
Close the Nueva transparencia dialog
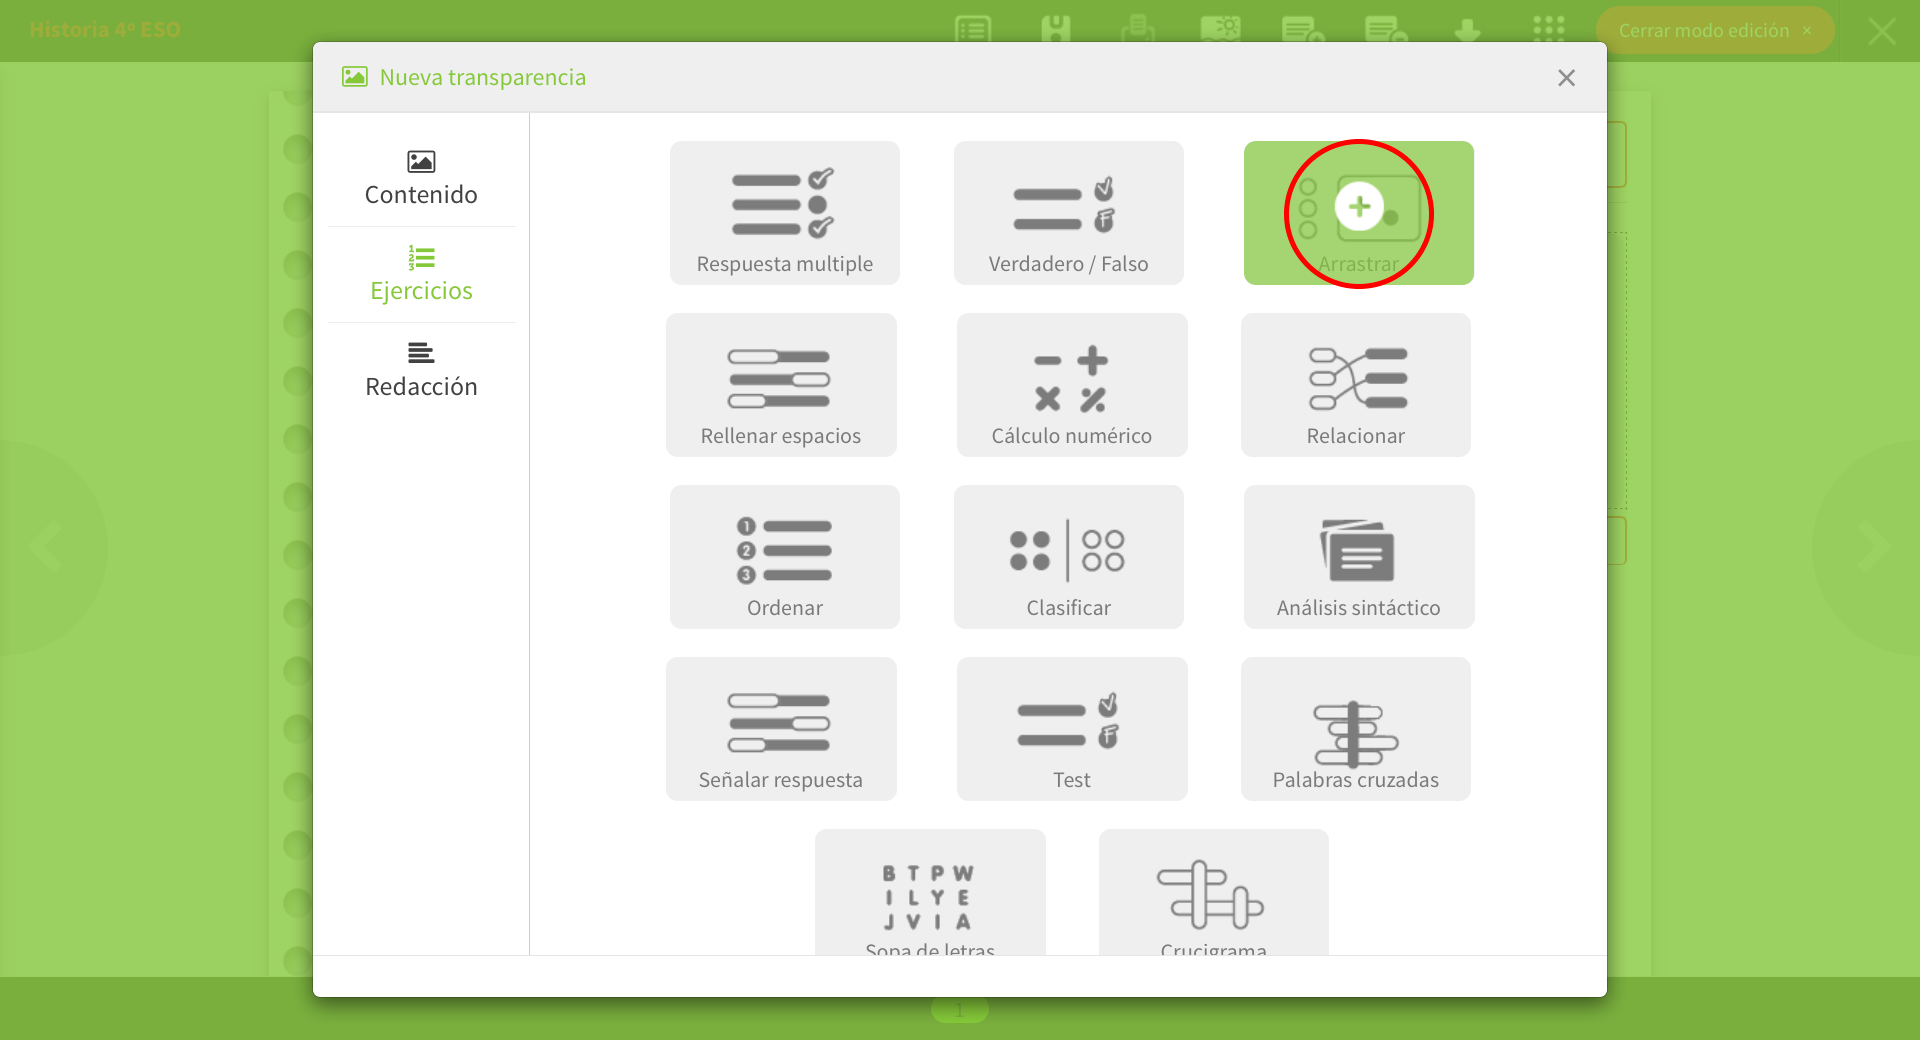pyautogui.click(x=1566, y=78)
